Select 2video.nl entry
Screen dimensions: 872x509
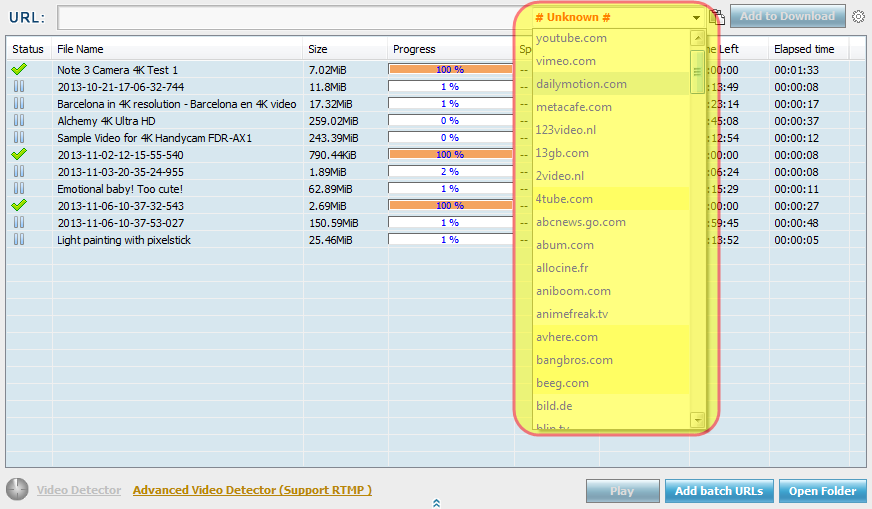pos(611,176)
